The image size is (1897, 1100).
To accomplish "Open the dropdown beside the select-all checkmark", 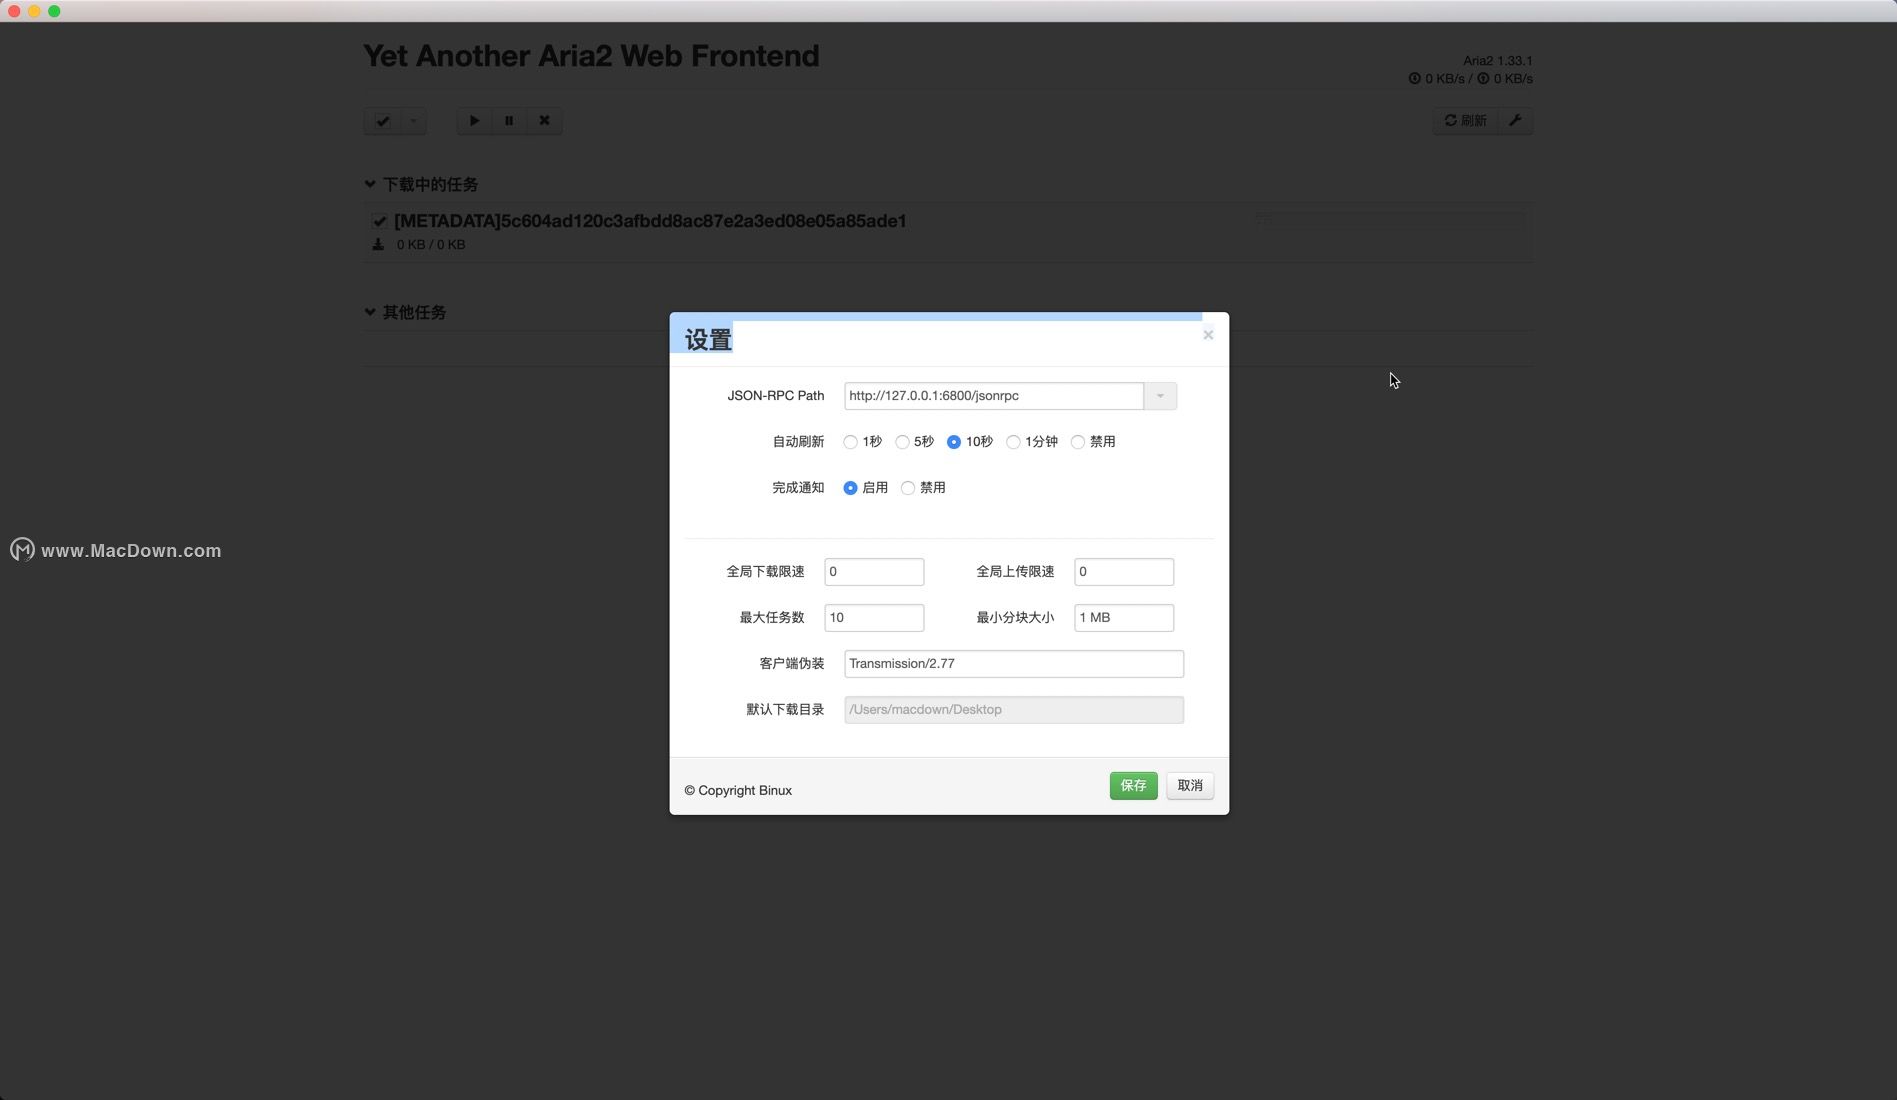I will point(413,121).
